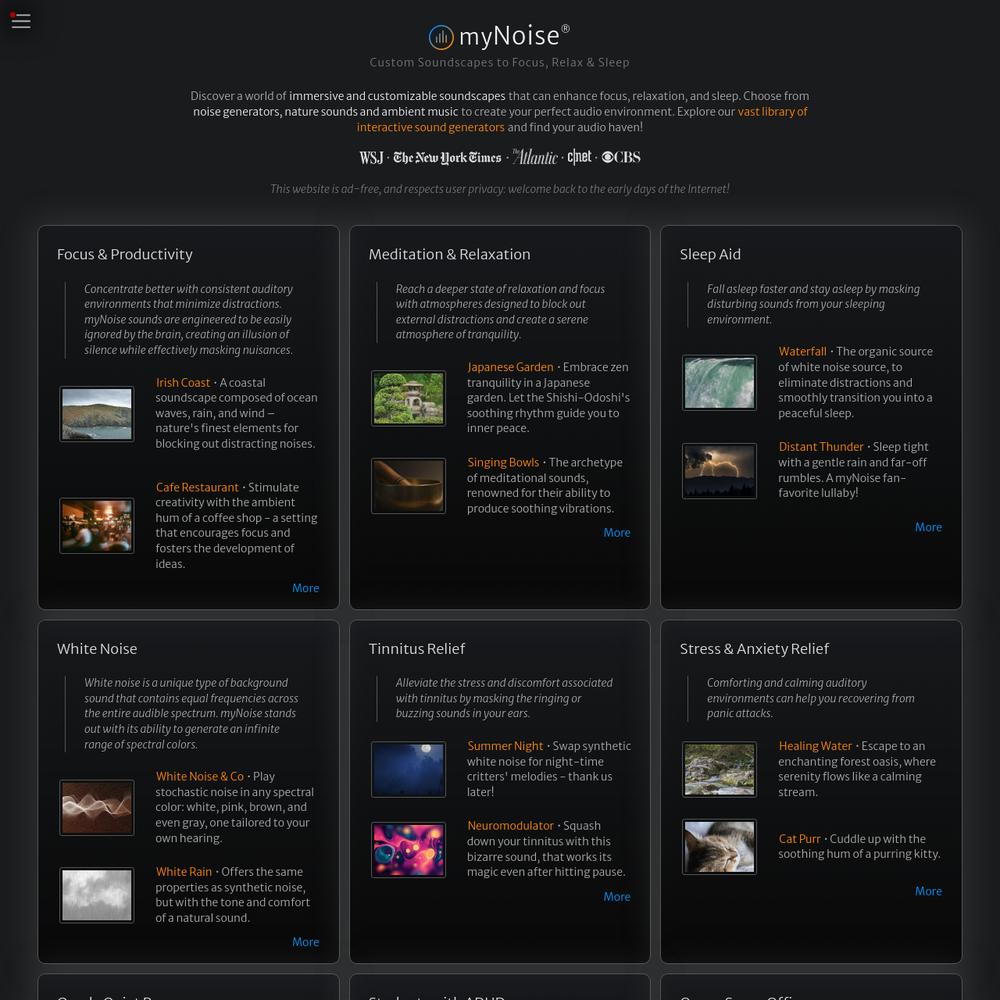The height and width of the screenshot is (1000, 1000).
Task: Click The New York Times logo
Action: click(x=447, y=158)
